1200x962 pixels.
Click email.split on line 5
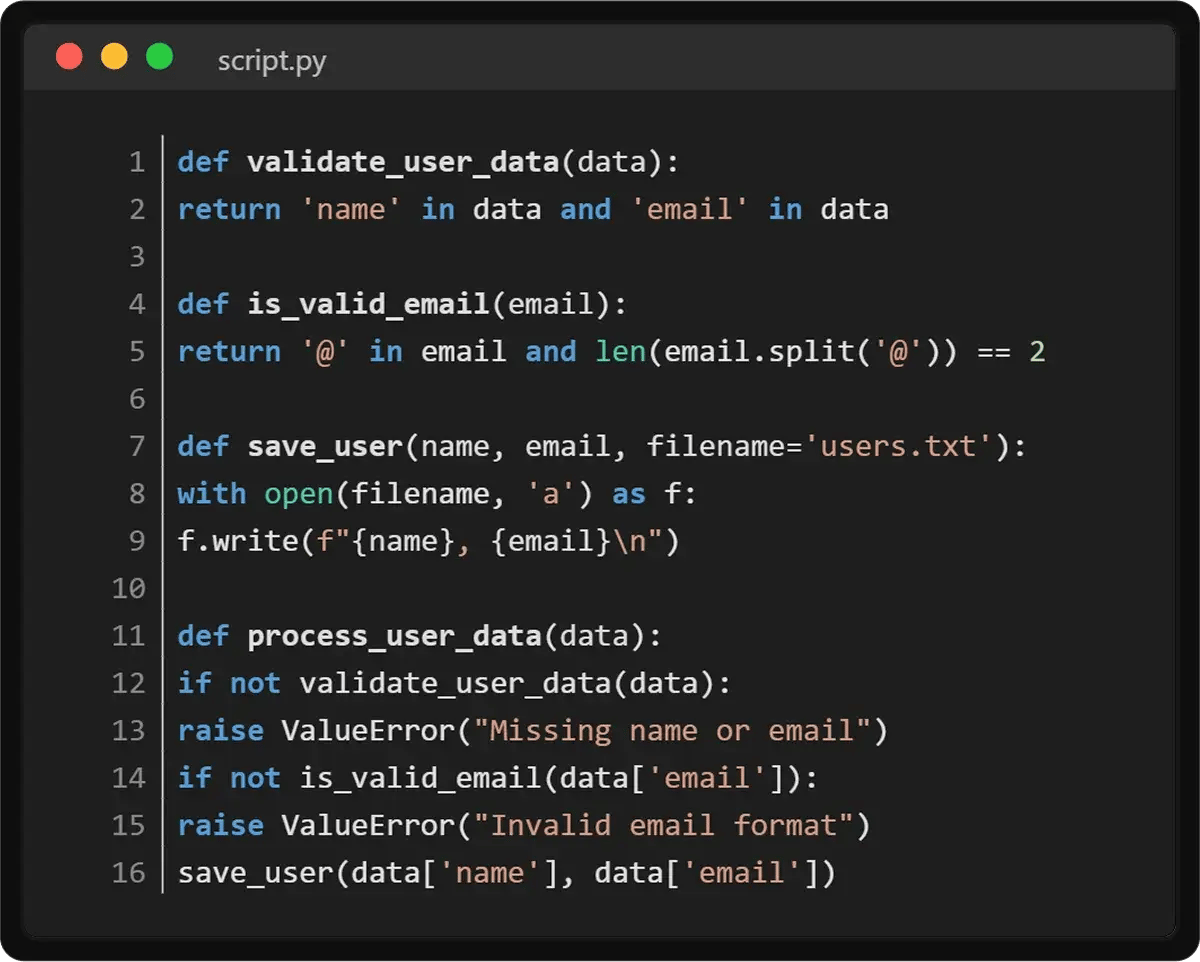[759, 352]
